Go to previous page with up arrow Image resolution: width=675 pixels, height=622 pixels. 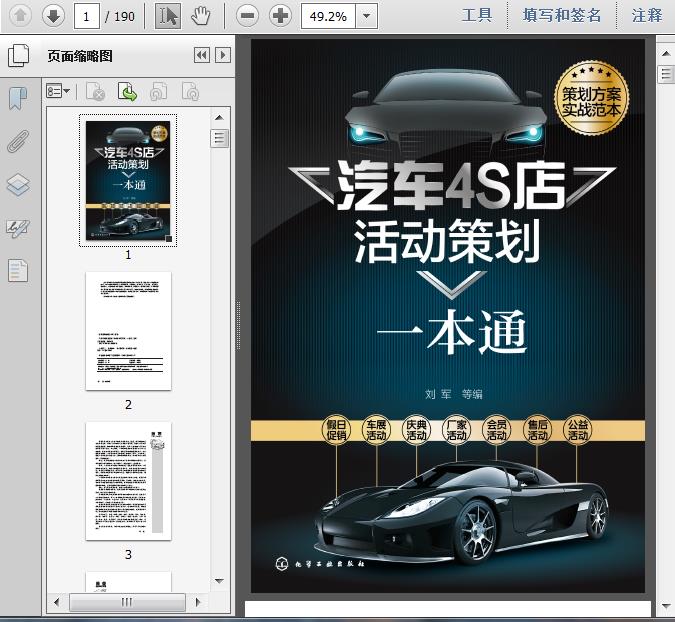point(20,16)
